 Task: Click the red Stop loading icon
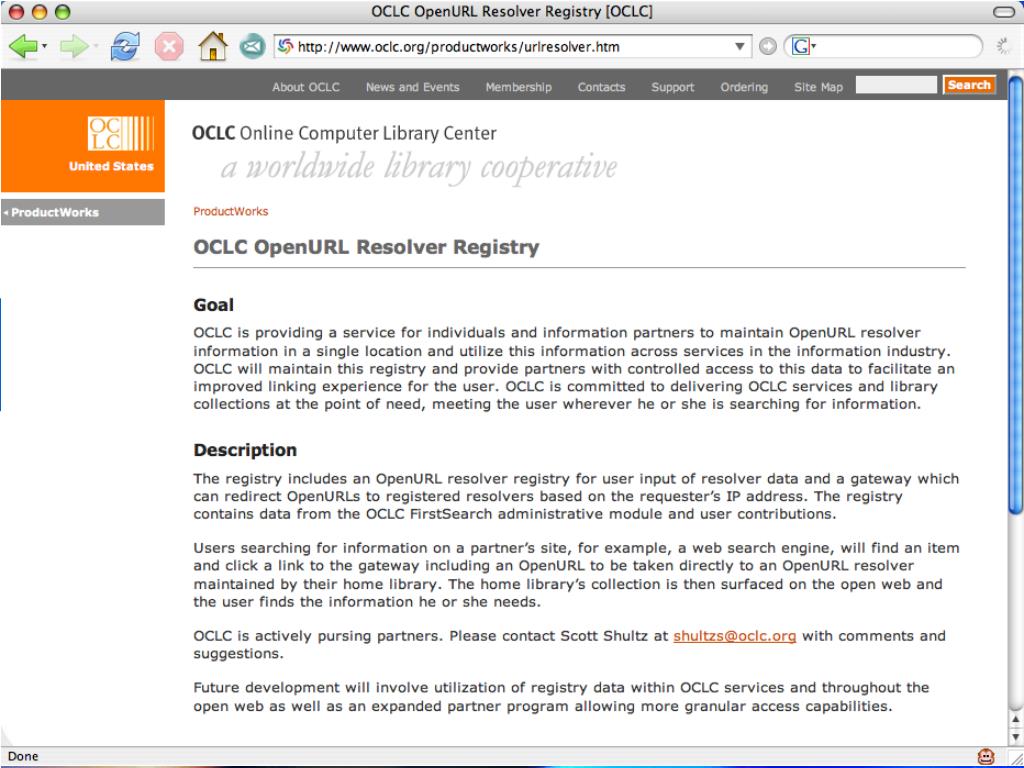pos(169,47)
